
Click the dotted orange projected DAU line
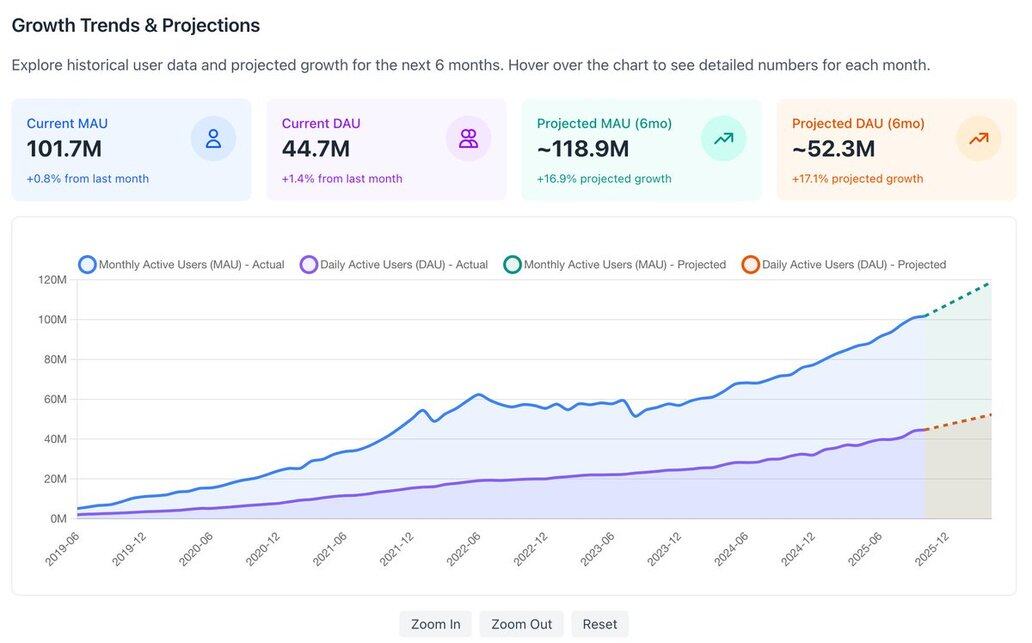(x=960, y=423)
